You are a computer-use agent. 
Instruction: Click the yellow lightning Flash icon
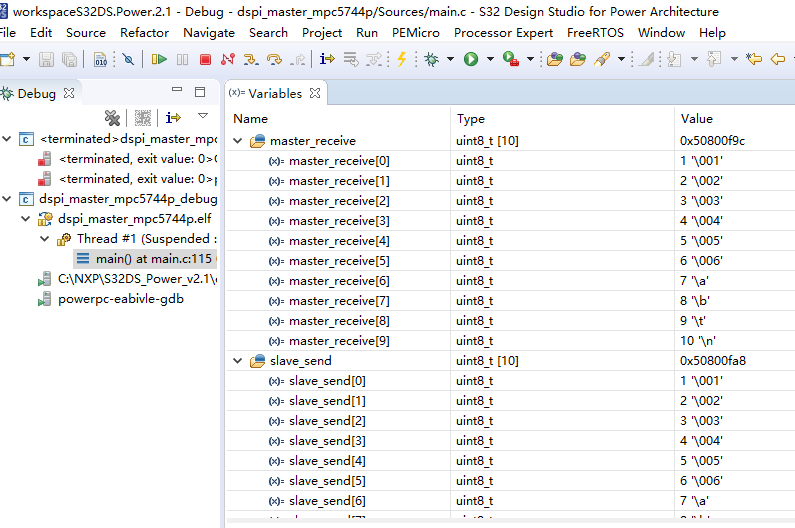(x=402, y=59)
